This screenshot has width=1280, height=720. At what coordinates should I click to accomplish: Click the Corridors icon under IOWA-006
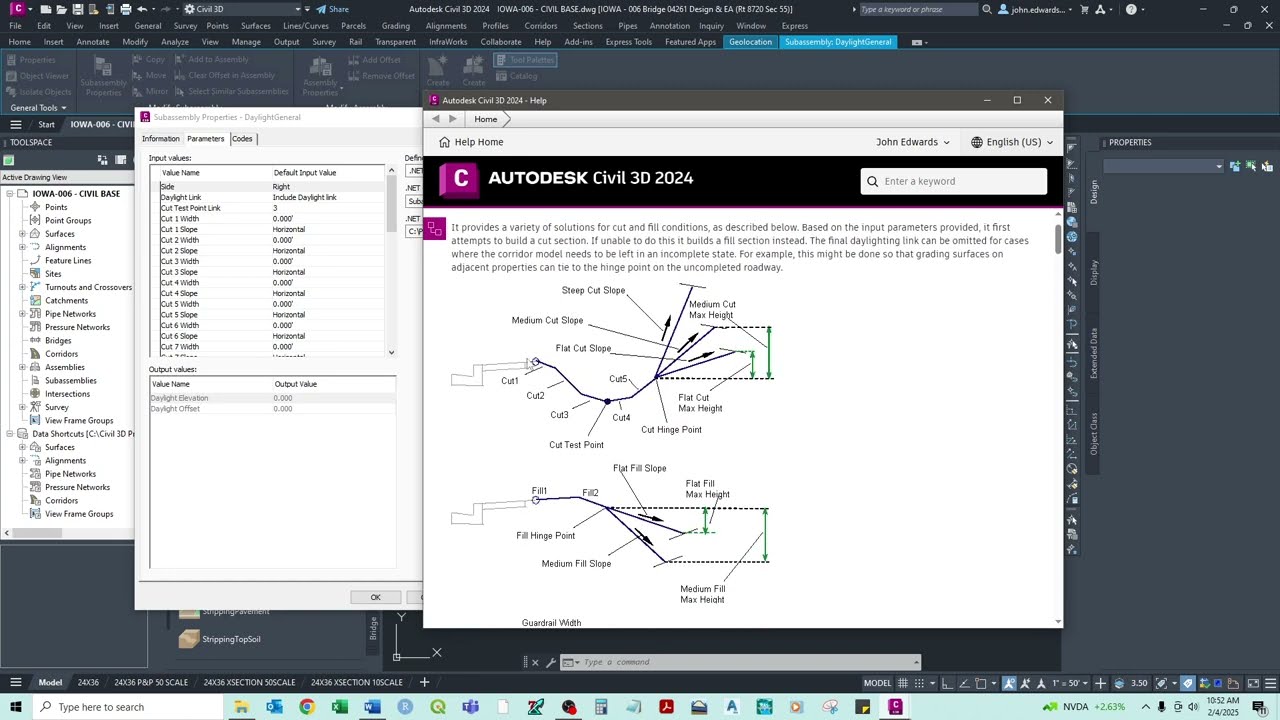tap(35, 354)
